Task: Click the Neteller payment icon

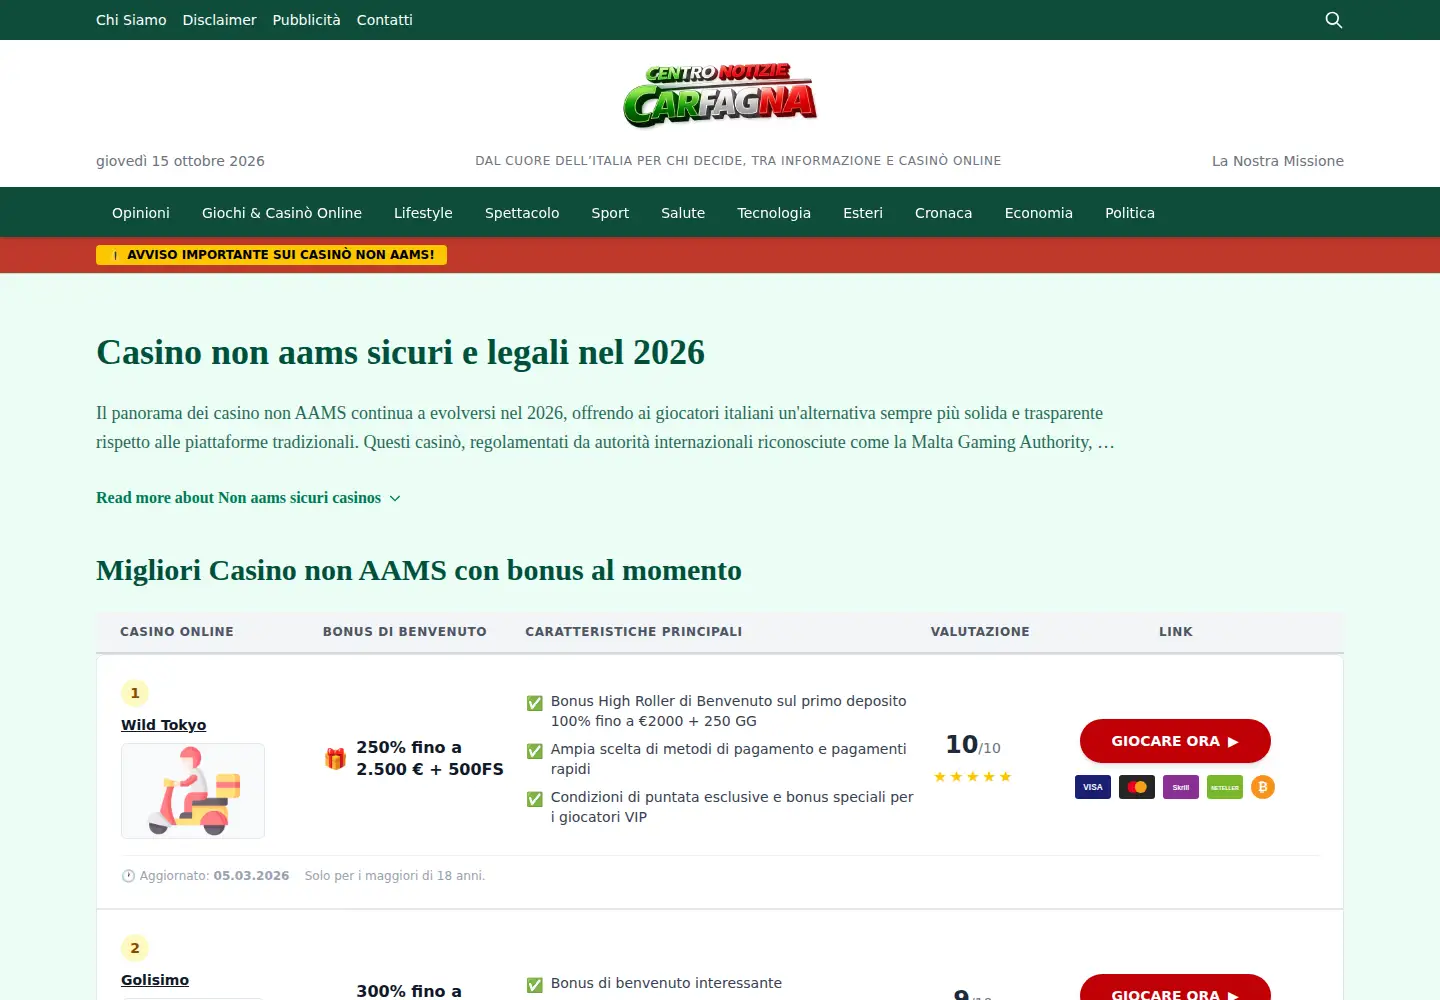Action: point(1225,787)
